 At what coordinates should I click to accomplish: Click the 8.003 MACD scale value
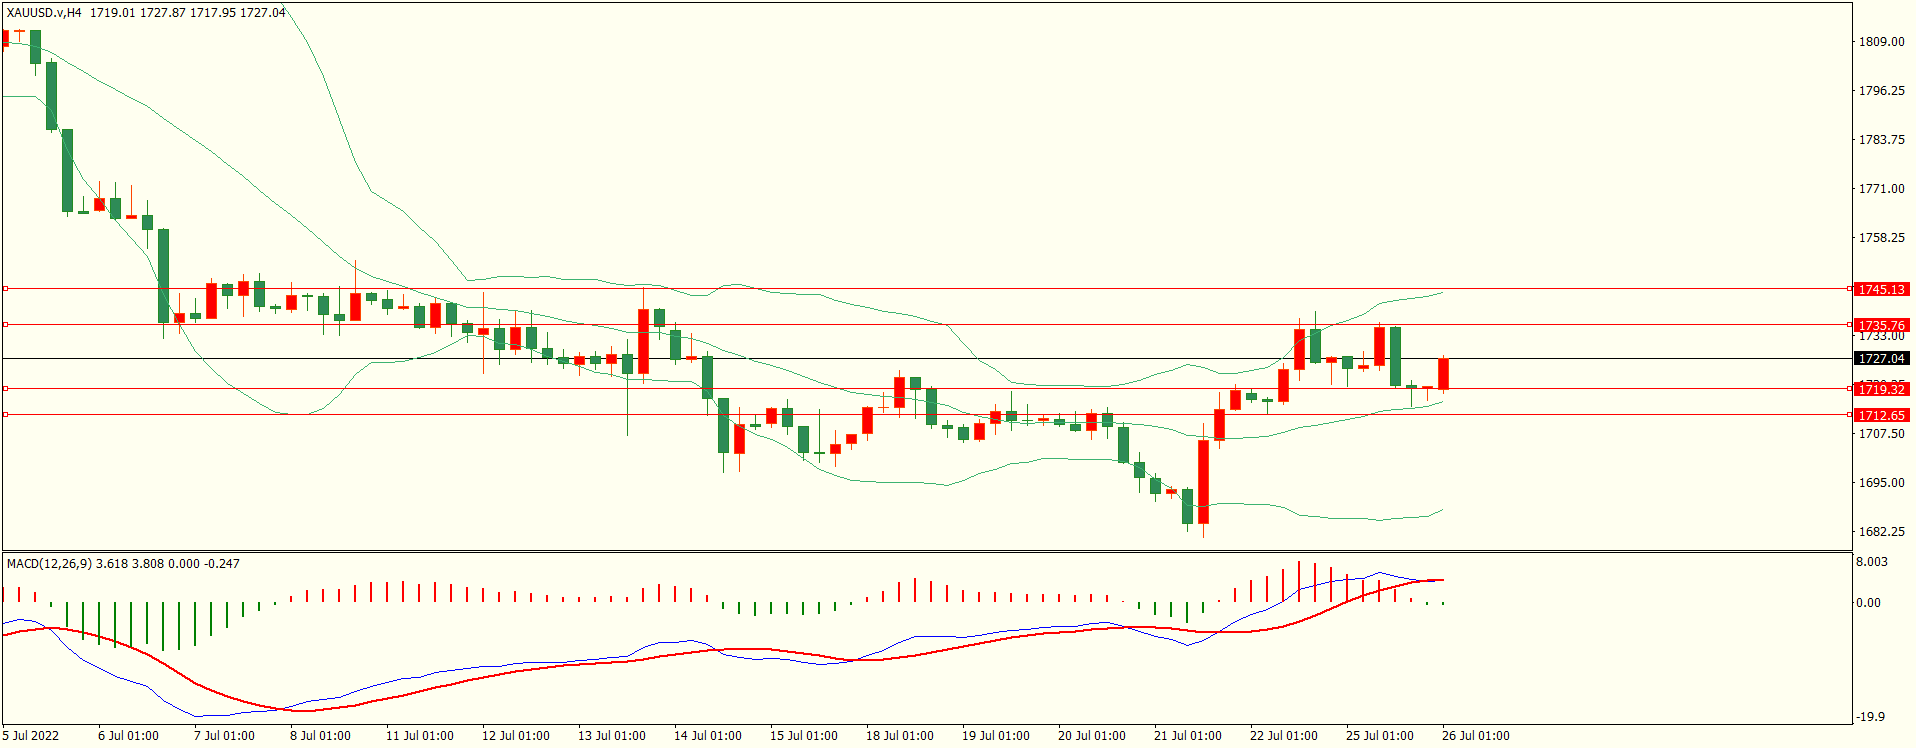tap(1872, 562)
